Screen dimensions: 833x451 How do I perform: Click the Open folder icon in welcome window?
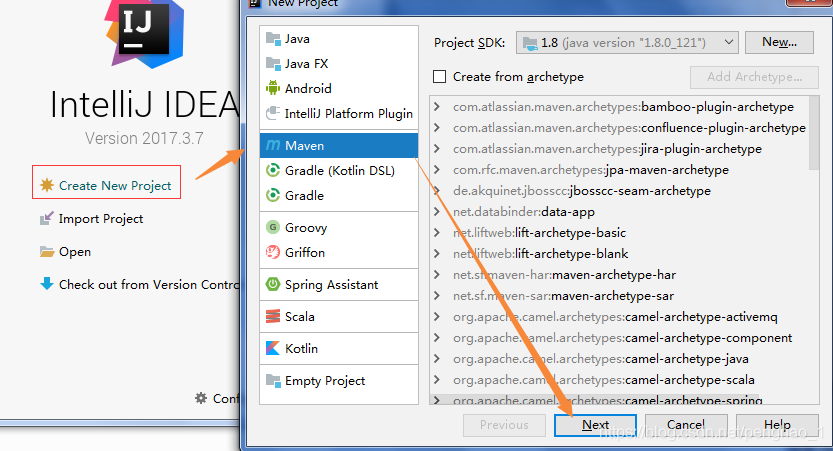47,252
